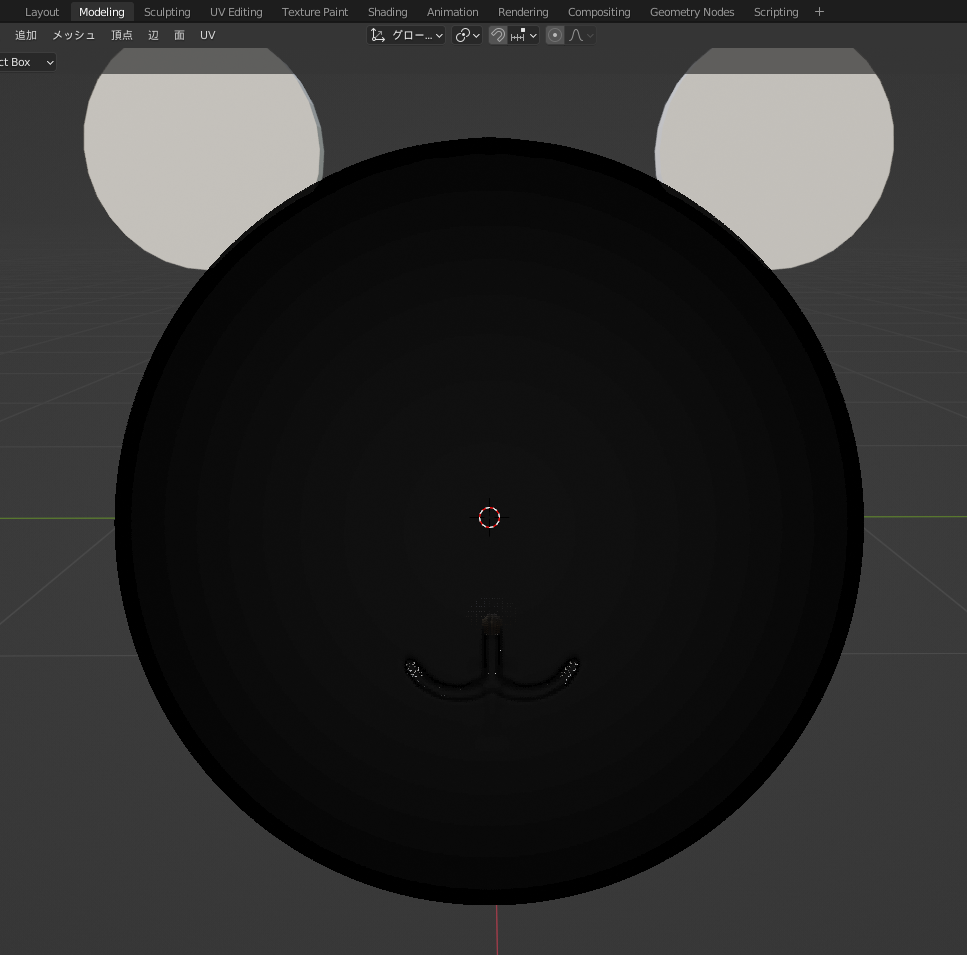Viewport: 967px width, 955px height.
Task: Expand the Select Box tool dropdown
Action: [27, 62]
